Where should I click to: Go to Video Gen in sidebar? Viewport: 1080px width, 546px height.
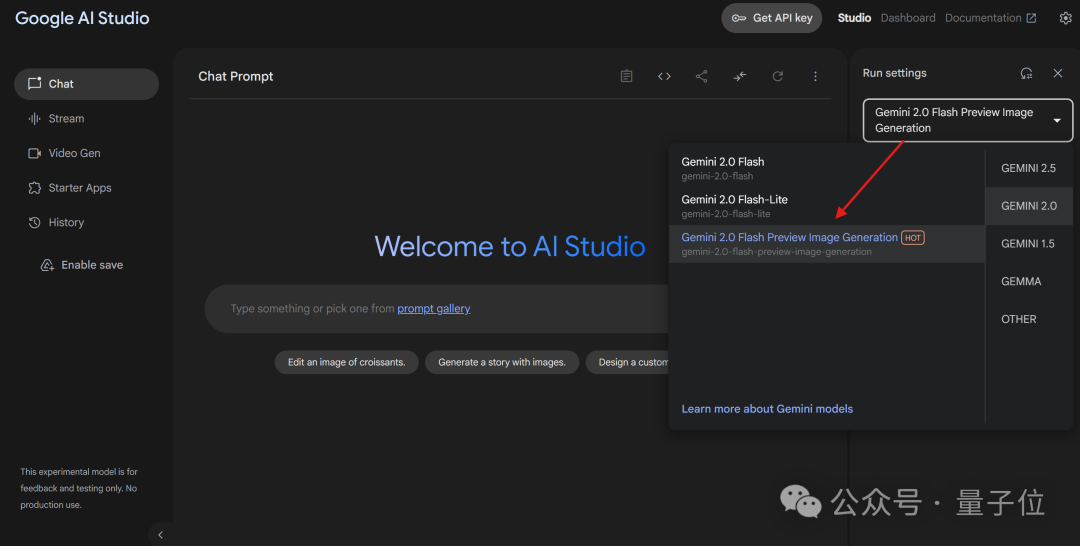pos(74,153)
